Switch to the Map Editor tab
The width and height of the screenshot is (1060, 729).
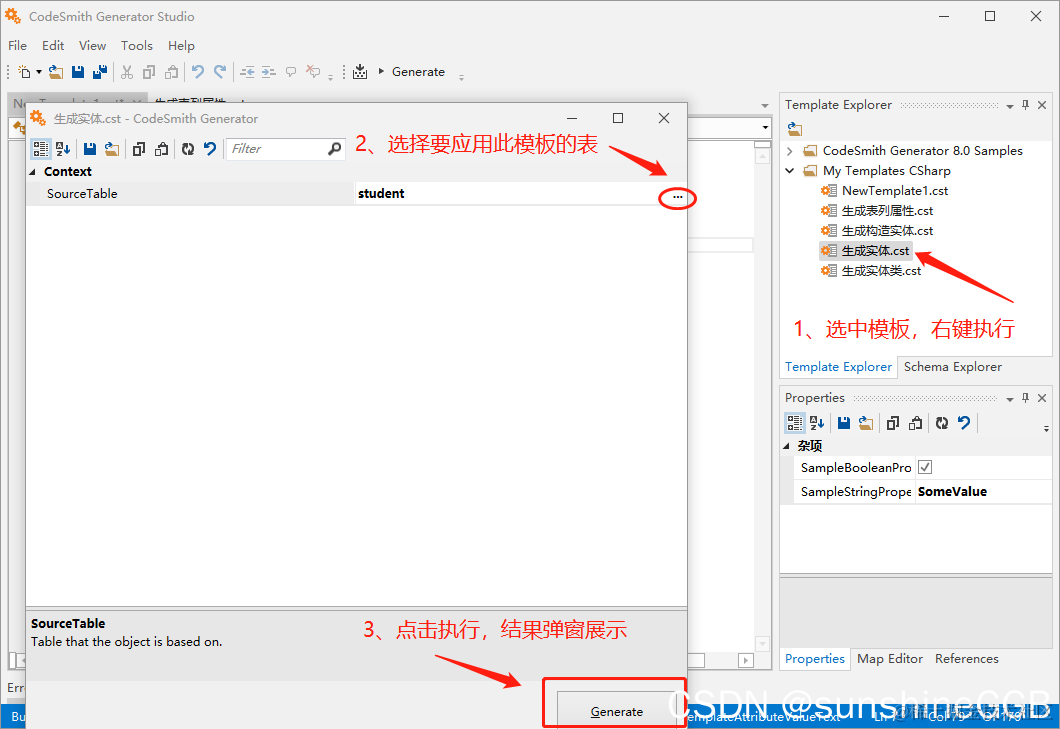tap(890, 659)
